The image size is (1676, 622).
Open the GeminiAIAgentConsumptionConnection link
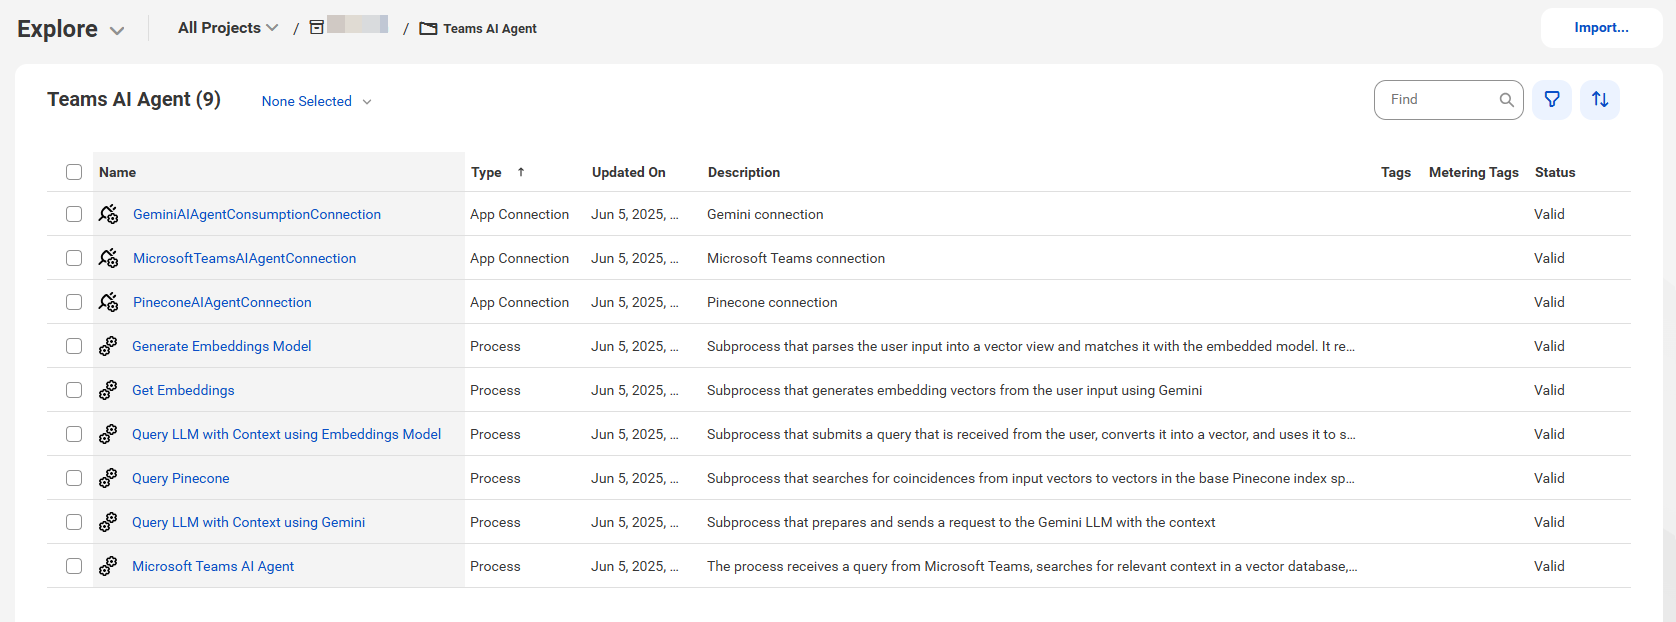point(257,214)
